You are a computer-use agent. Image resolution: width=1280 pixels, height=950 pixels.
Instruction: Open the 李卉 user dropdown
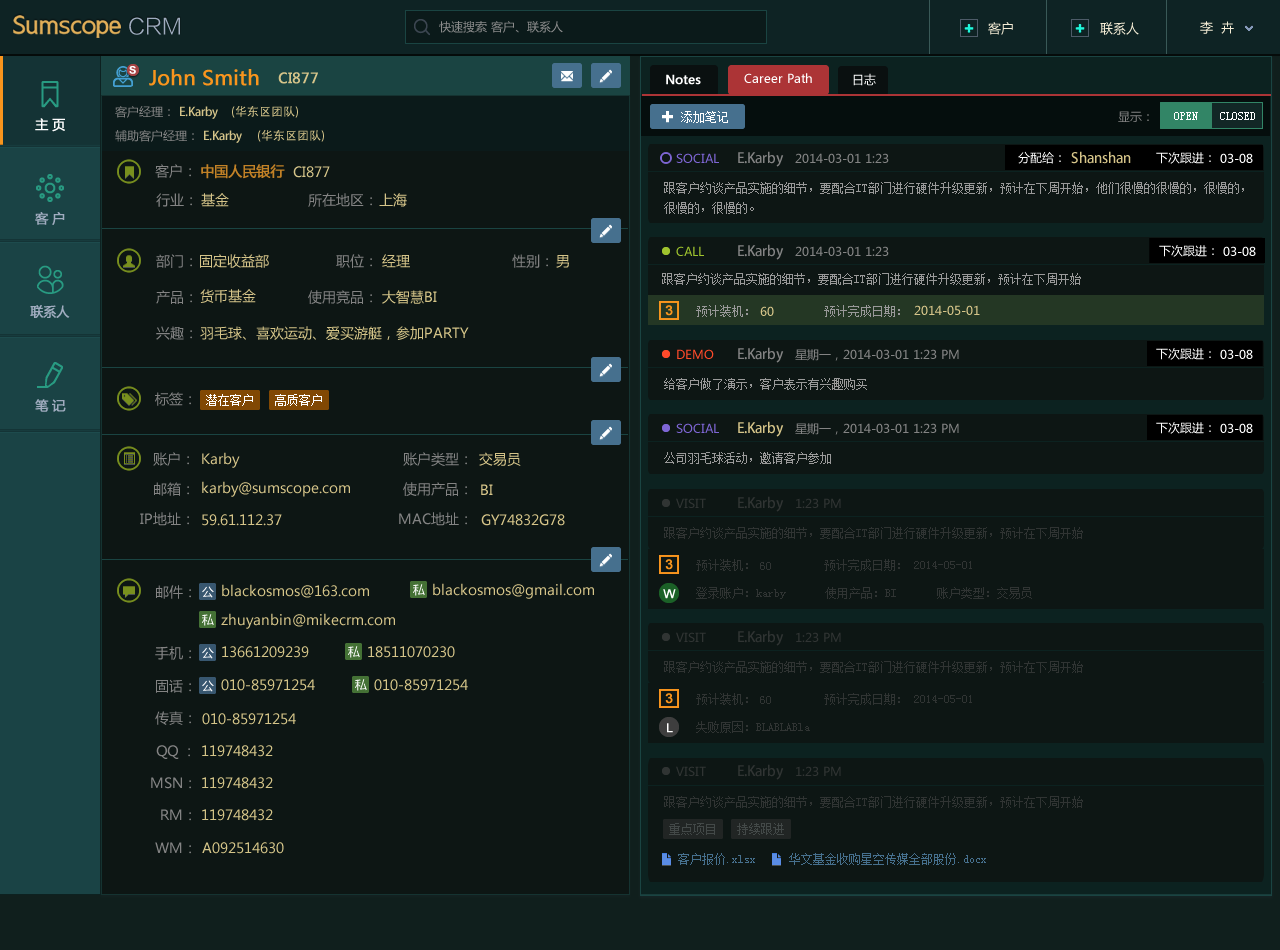coord(1226,28)
